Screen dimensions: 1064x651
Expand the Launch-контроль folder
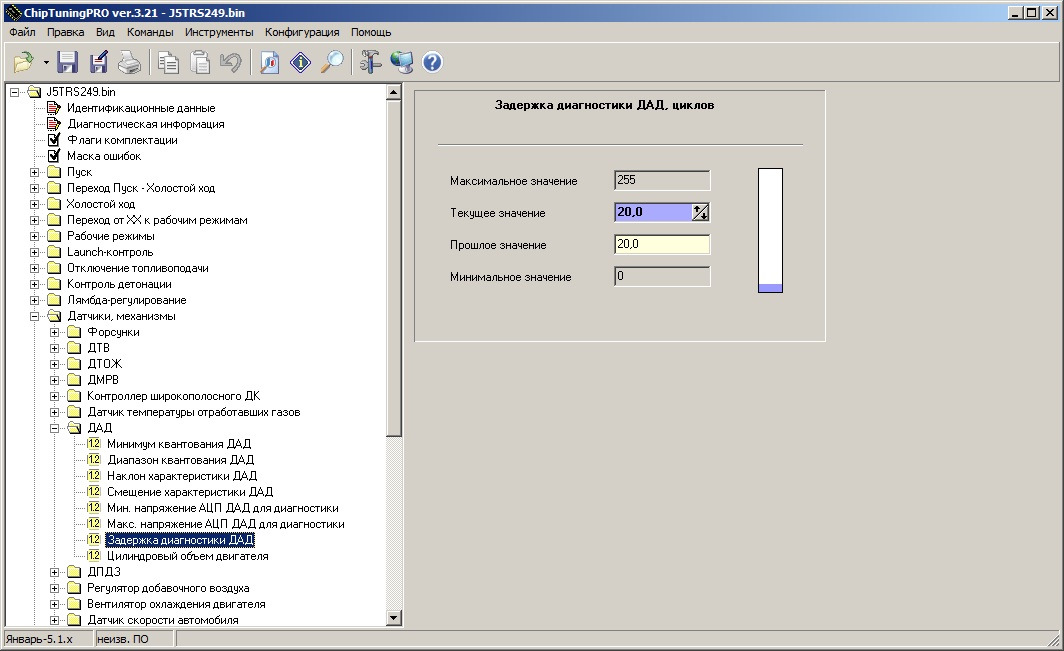tap(35, 252)
